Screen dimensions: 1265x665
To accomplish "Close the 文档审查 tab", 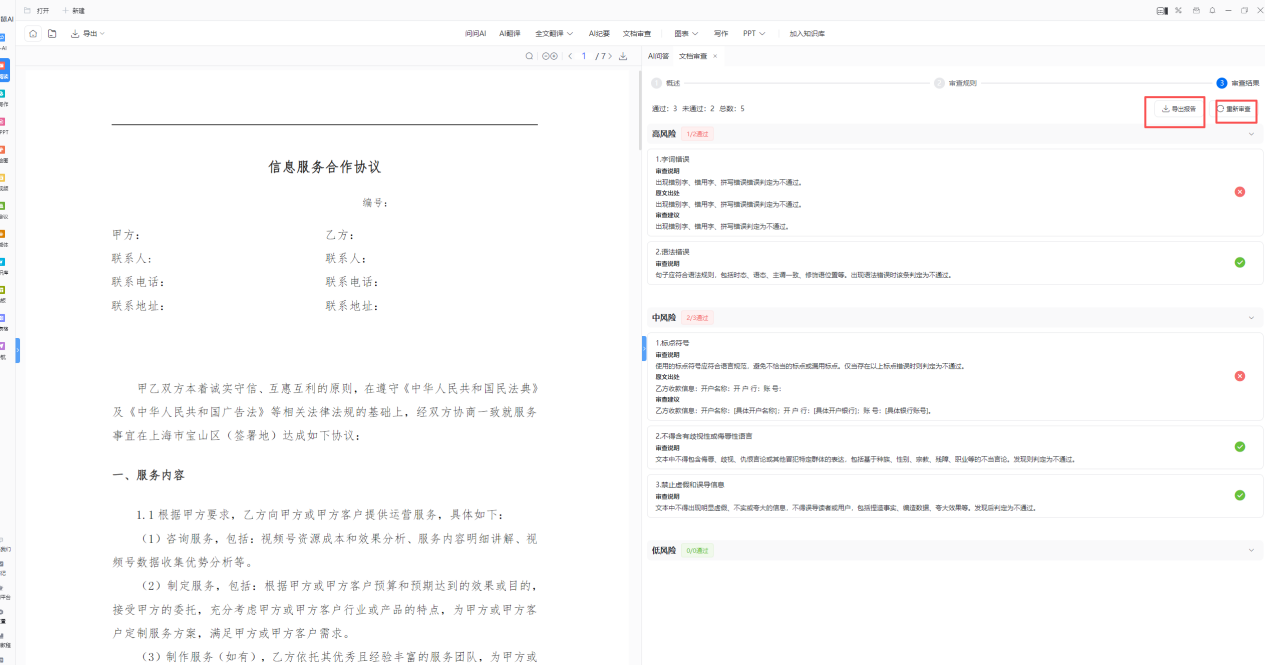I will [x=715, y=56].
